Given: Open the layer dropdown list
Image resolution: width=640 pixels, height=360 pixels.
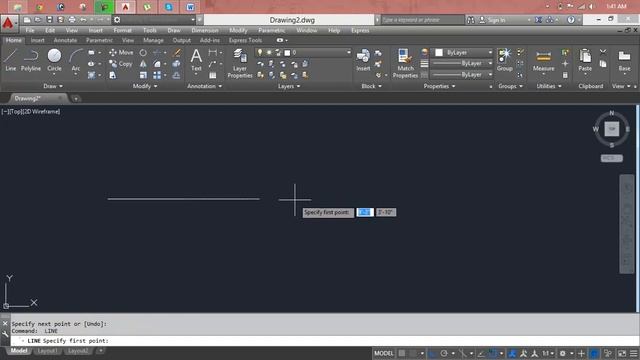Looking at the screenshot, I should pos(349,52).
